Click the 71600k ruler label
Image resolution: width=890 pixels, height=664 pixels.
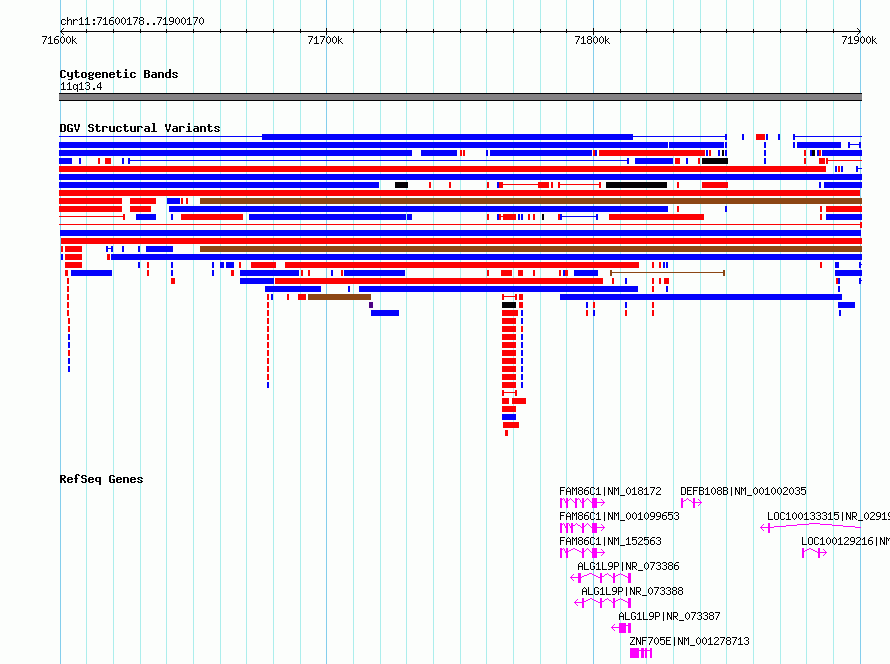(x=60, y=40)
